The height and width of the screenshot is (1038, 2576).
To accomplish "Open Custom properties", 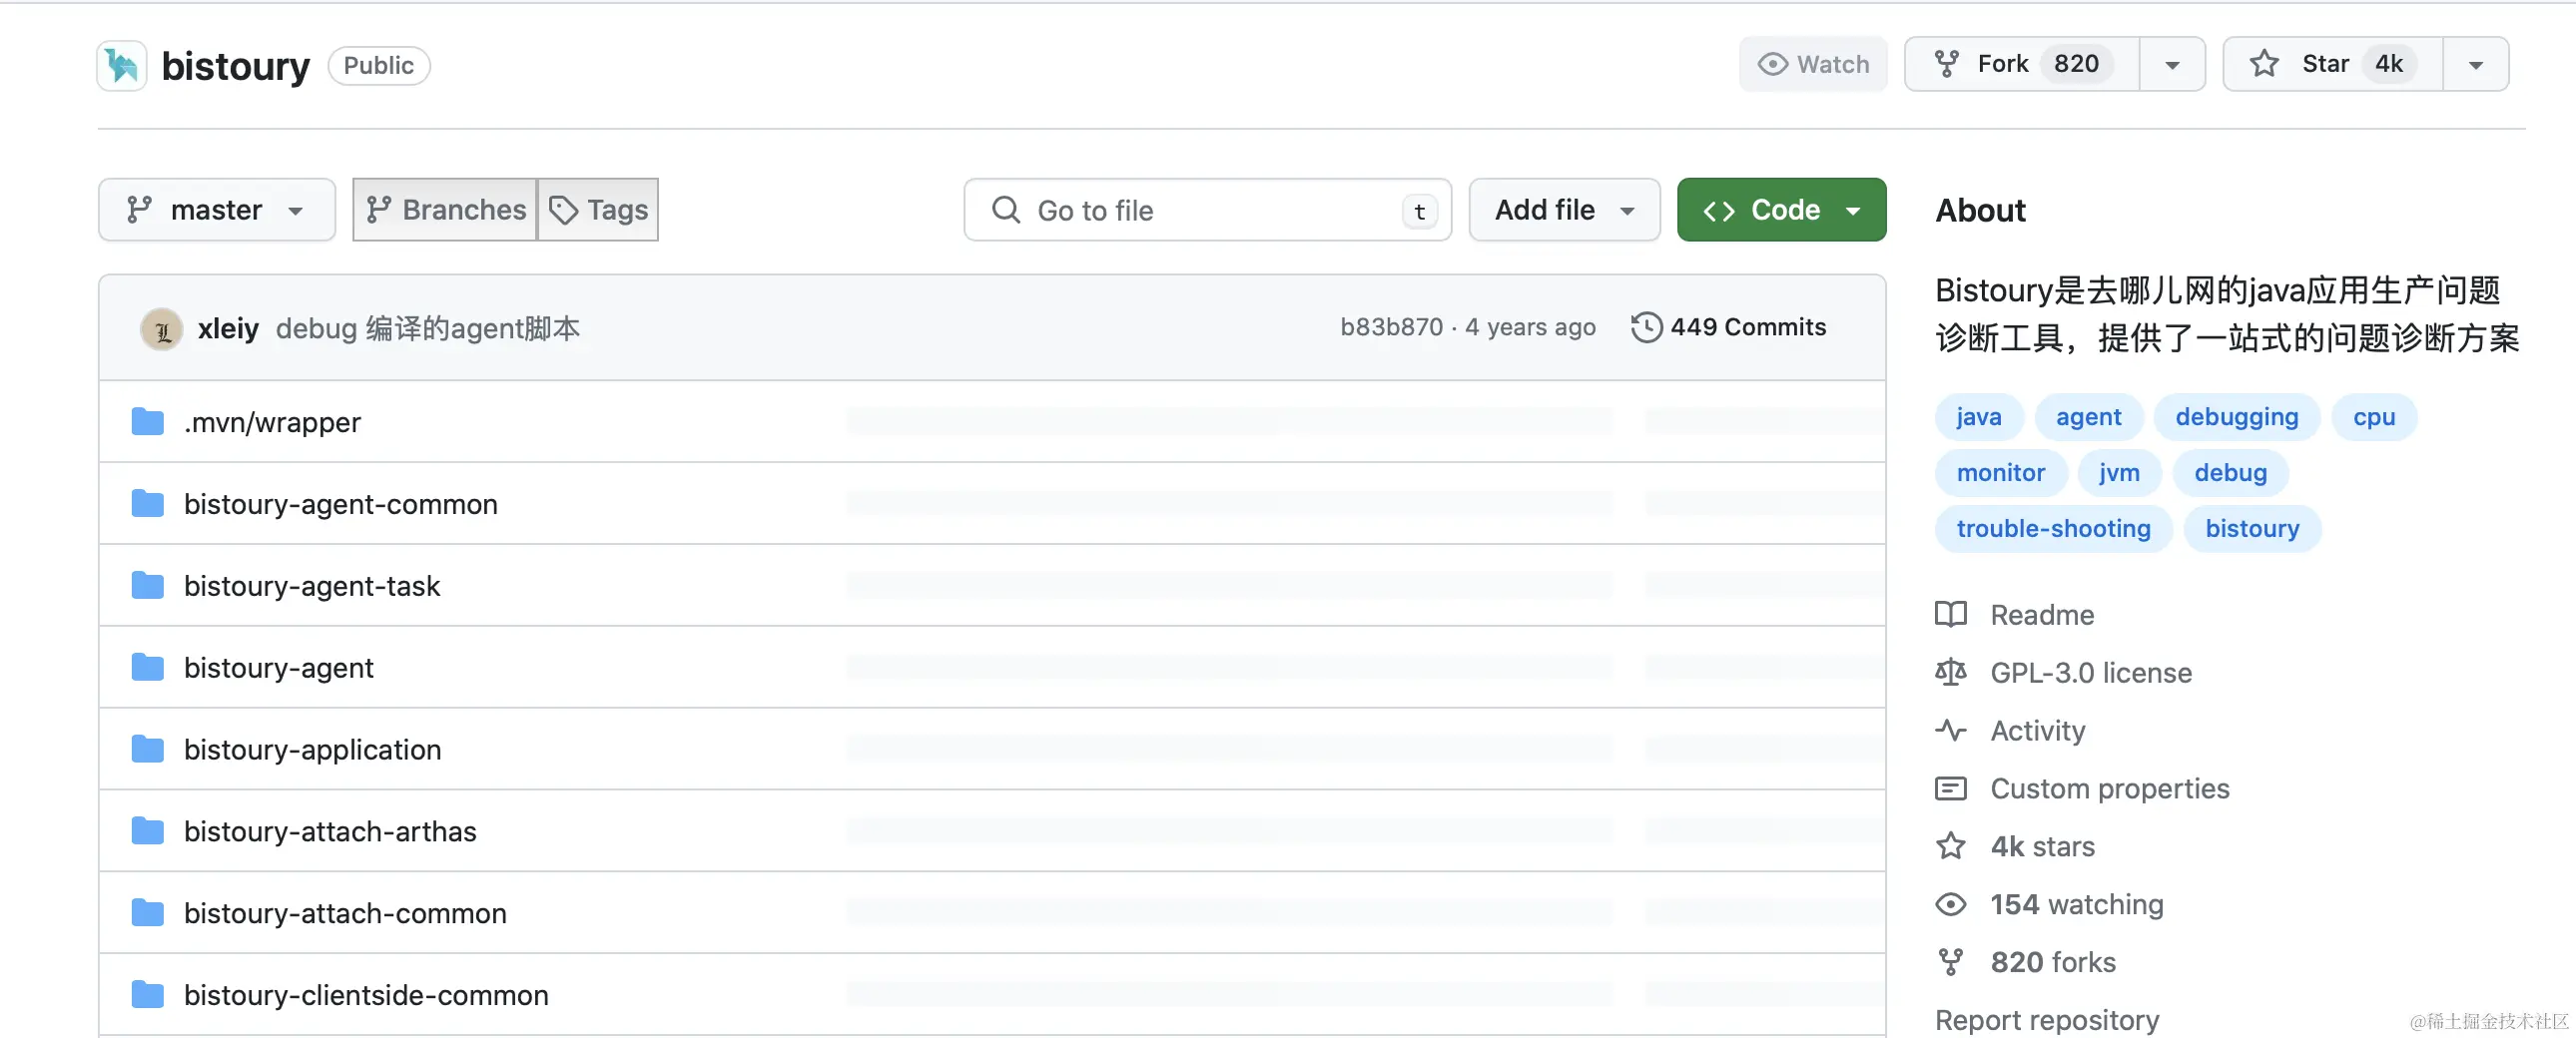I will 2109,789.
